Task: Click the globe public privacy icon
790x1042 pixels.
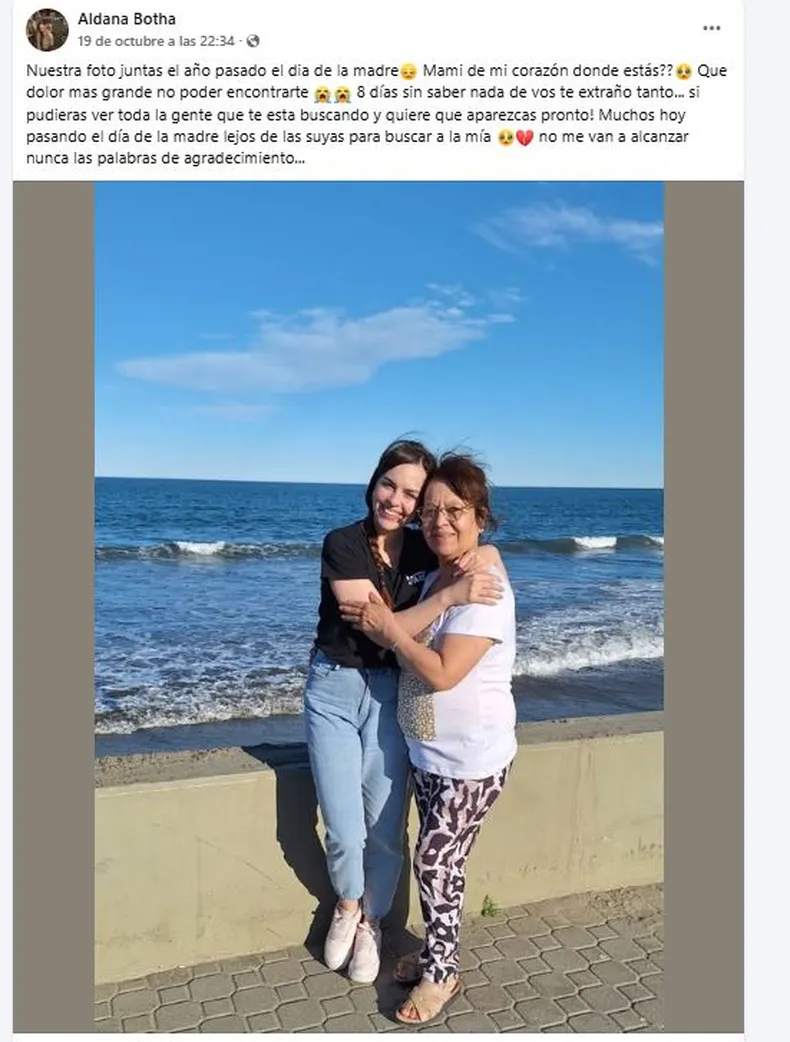Action: tap(252, 41)
